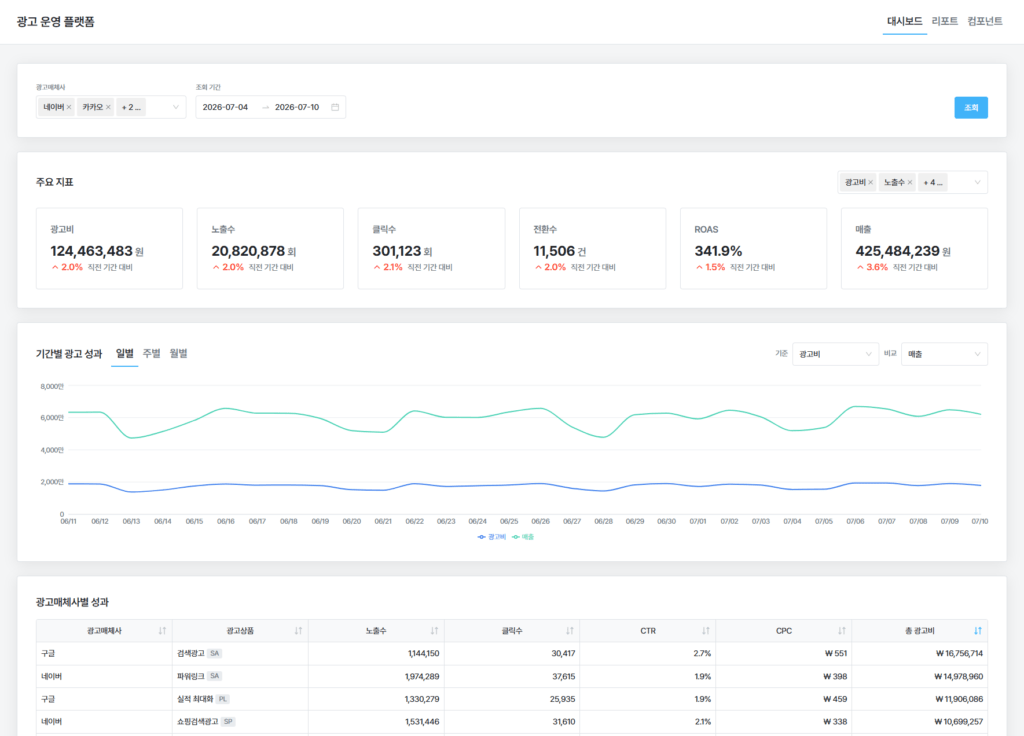The height and width of the screenshot is (736, 1024).
Task: Switch to the 리포트 tab
Action: point(944,22)
